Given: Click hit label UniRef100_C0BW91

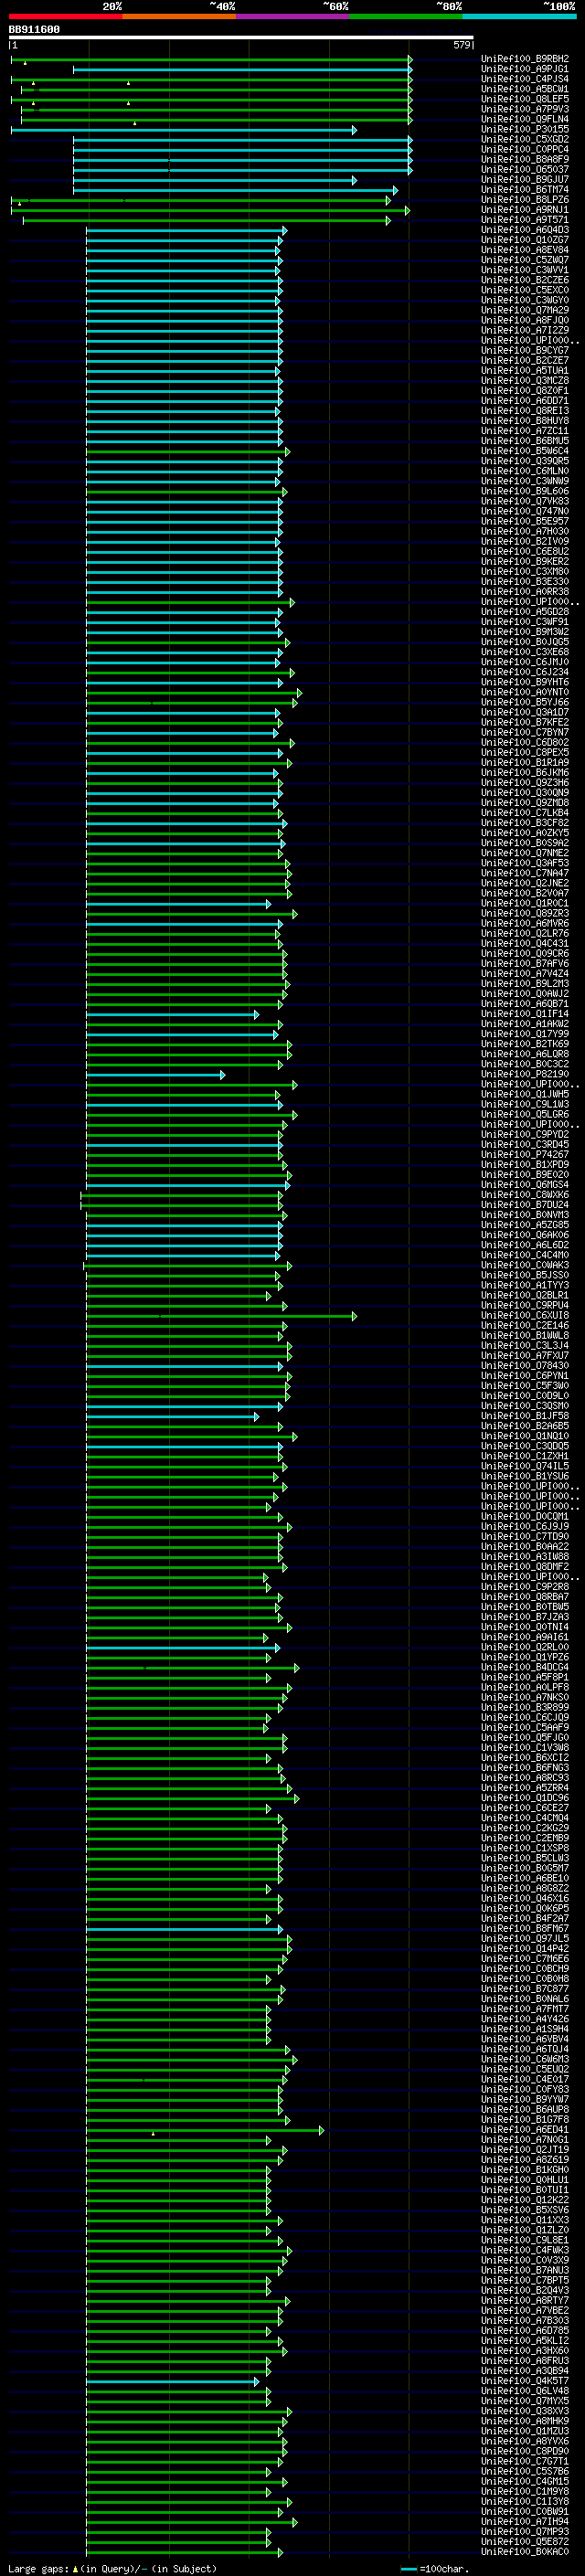Looking at the screenshot, I should click(525, 2511).
